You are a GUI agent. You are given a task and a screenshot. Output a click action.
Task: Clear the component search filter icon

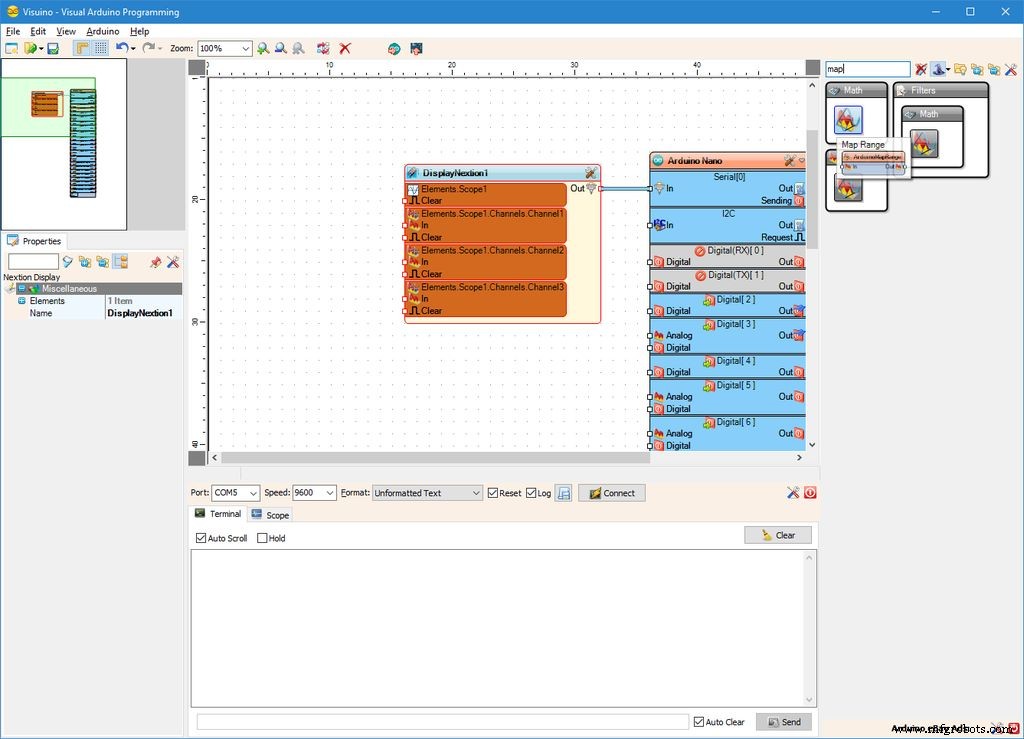point(921,69)
